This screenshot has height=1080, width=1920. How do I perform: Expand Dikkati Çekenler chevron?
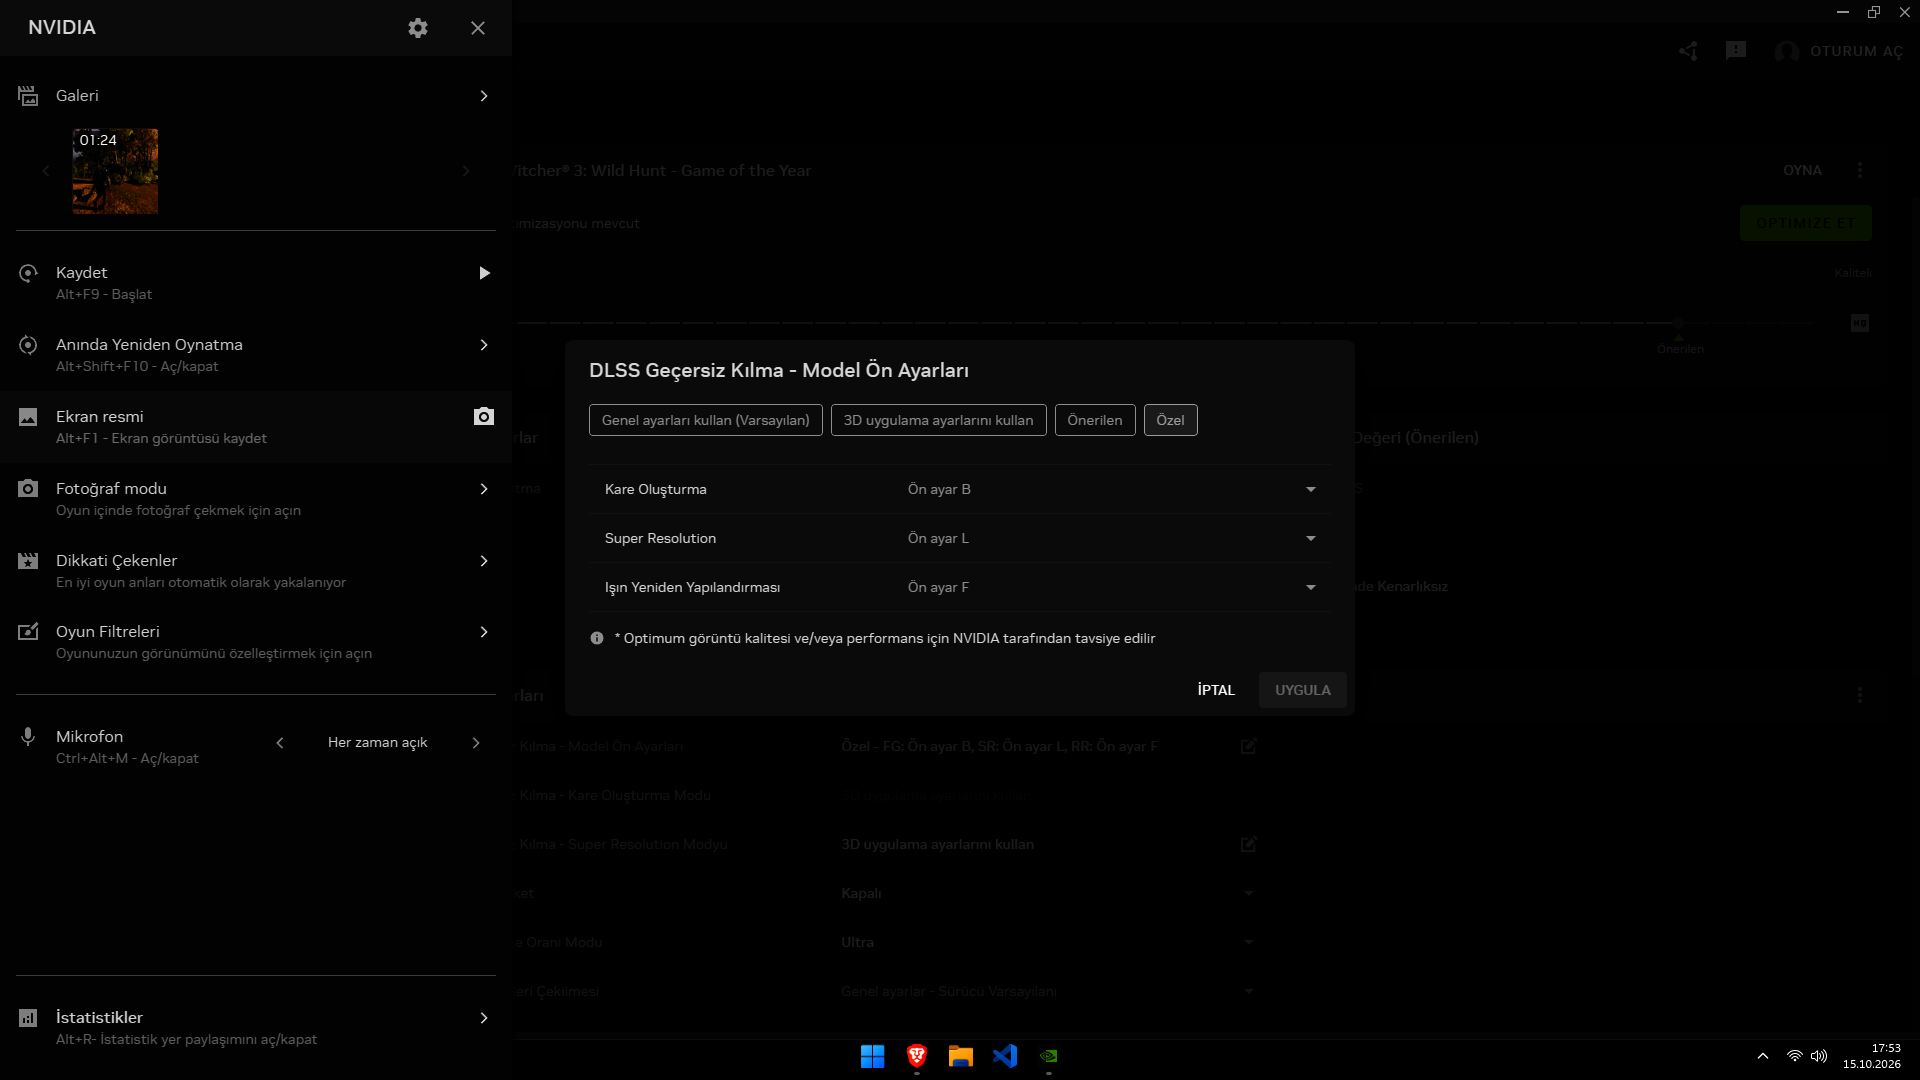(x=484, y=561)
